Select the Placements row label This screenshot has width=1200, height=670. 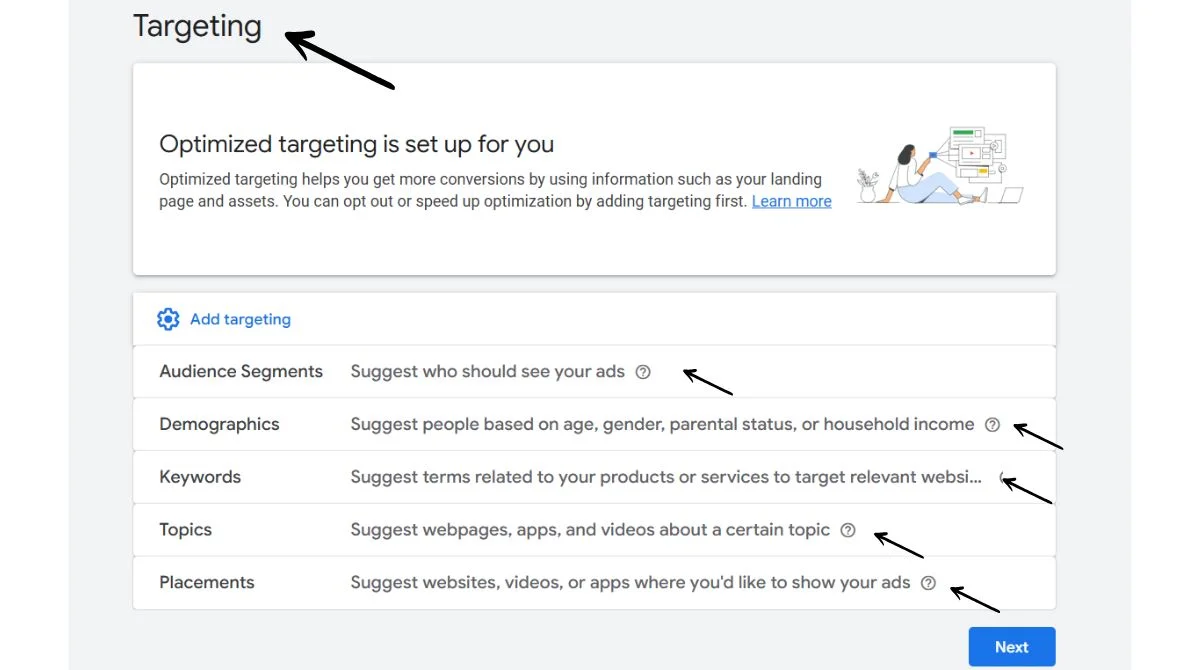click(207, 583)
